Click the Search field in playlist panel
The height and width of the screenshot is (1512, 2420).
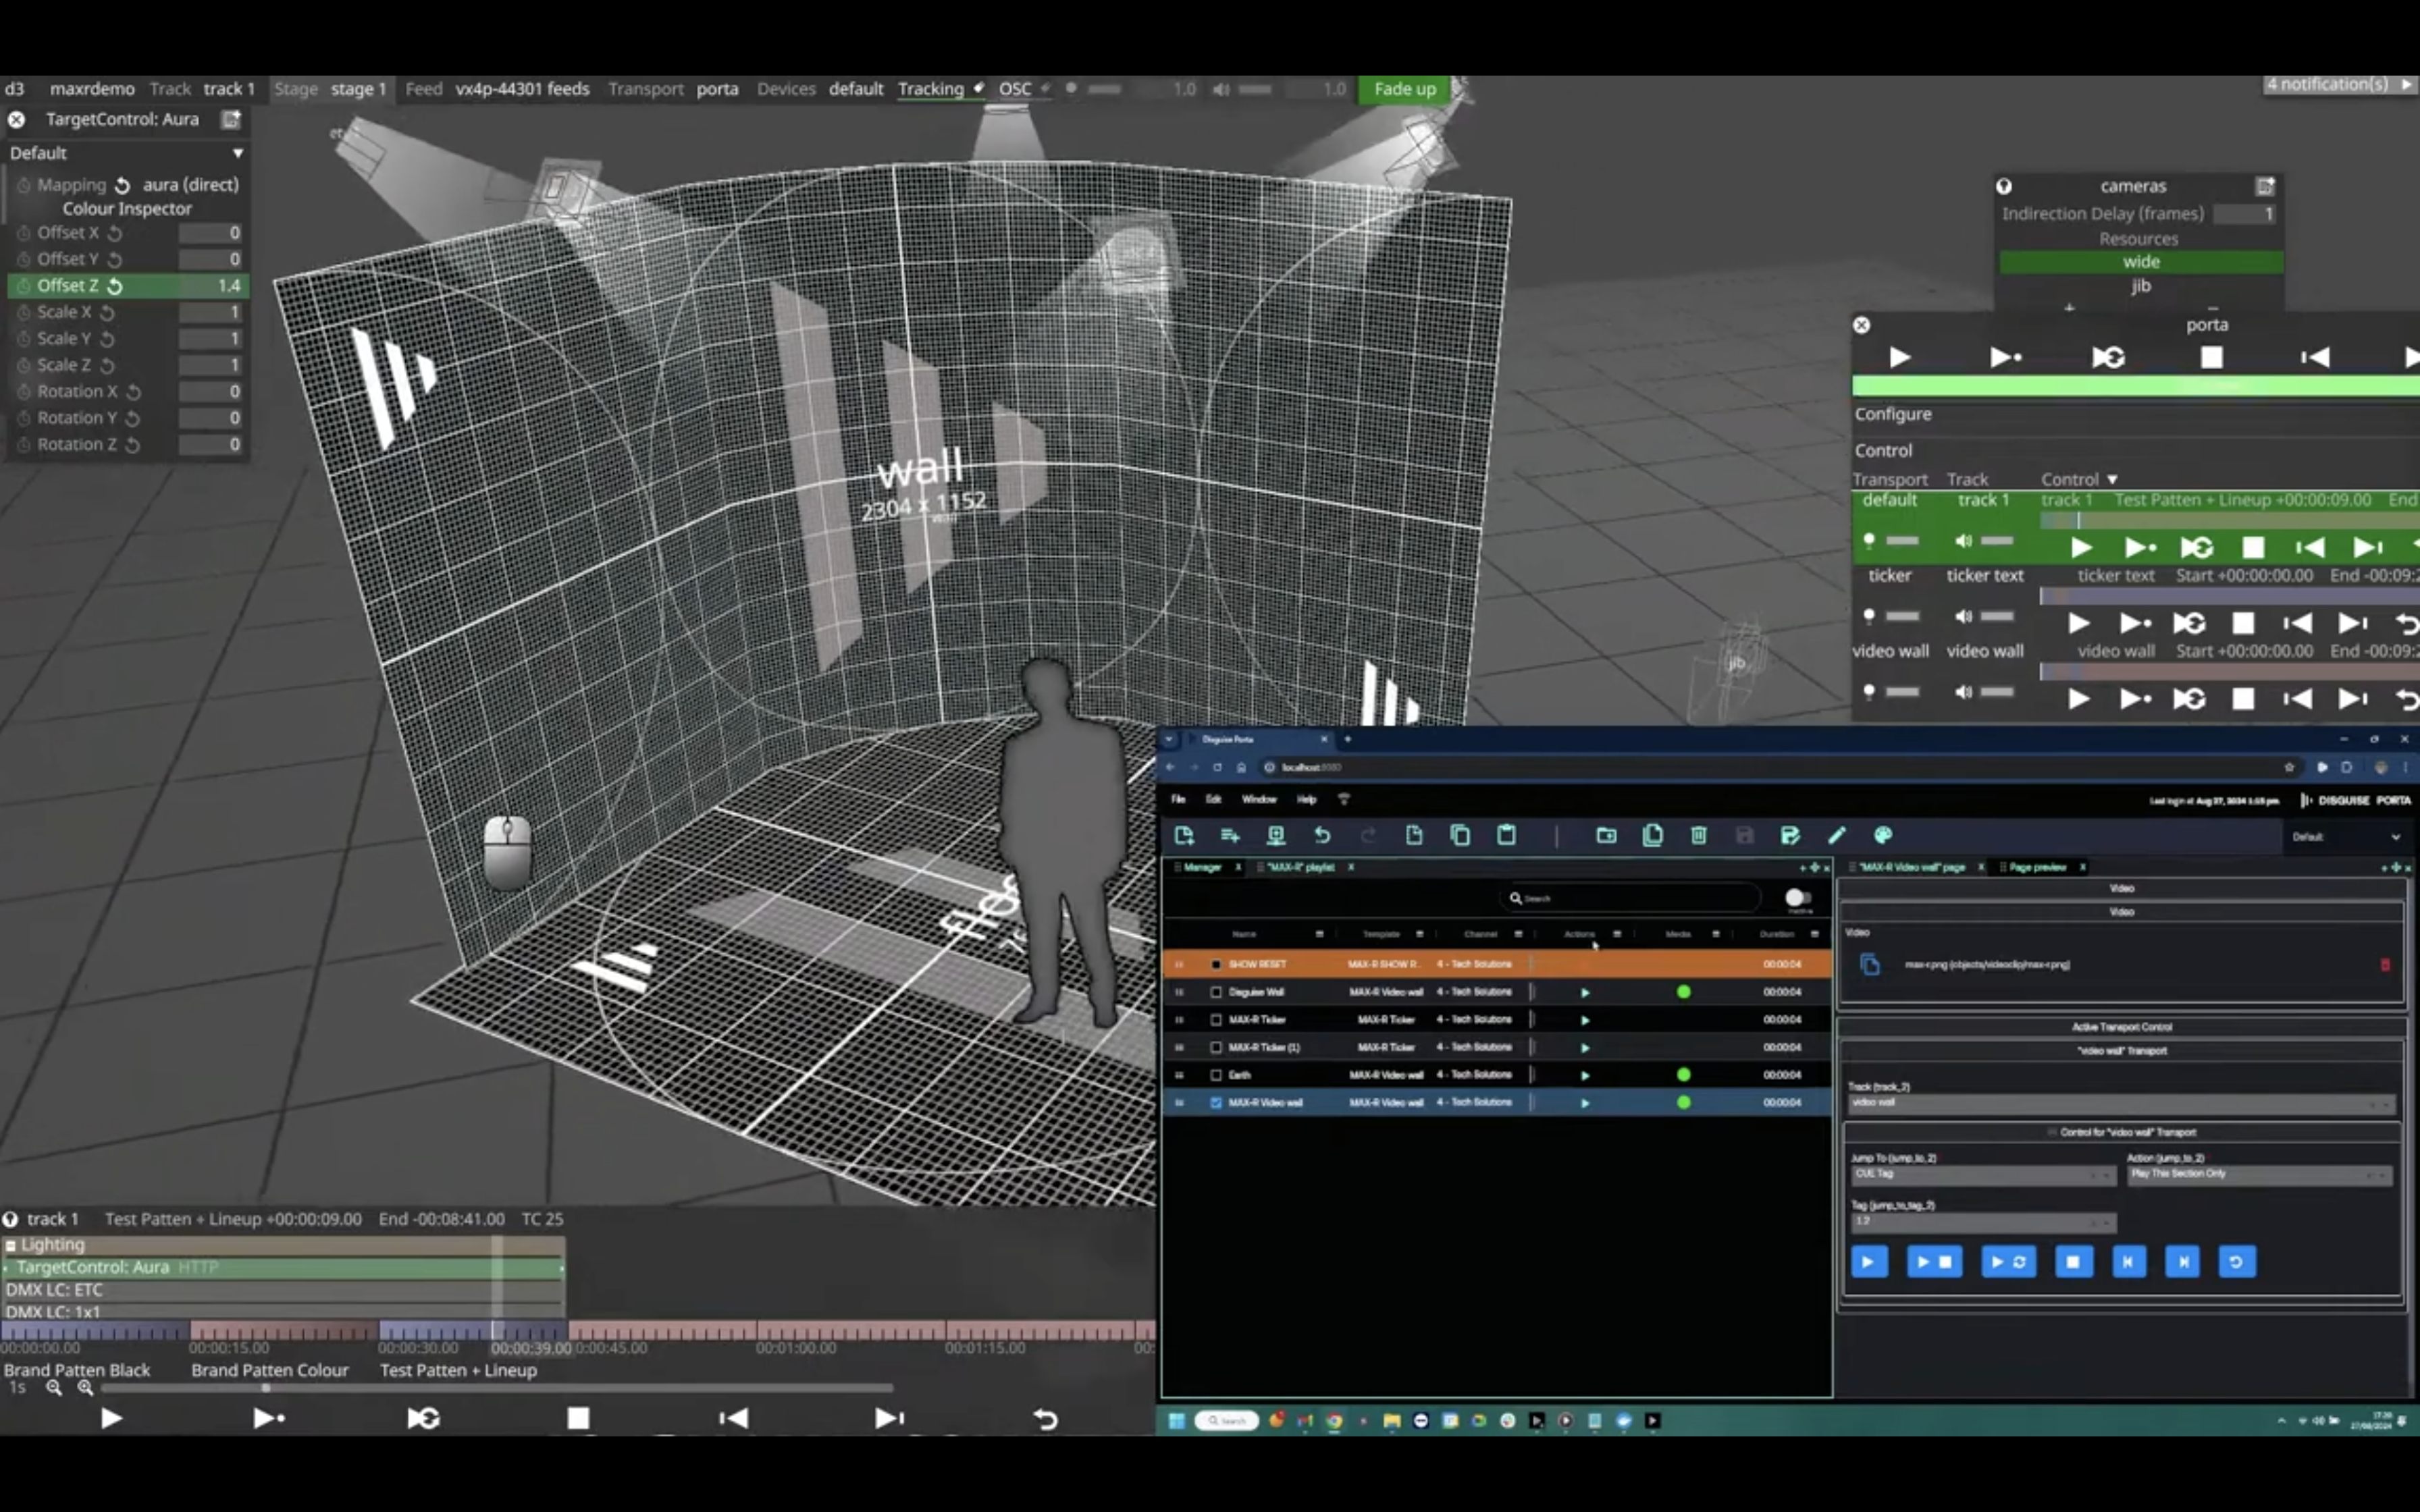click(1630, 898)
